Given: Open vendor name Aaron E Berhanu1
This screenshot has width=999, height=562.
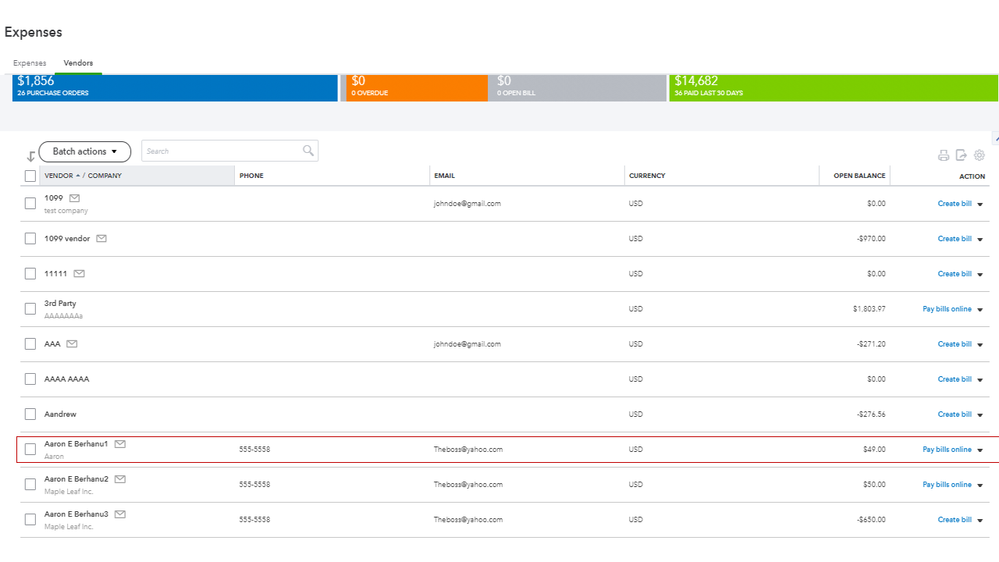Looking at the screenshot, I should point(76,443).
